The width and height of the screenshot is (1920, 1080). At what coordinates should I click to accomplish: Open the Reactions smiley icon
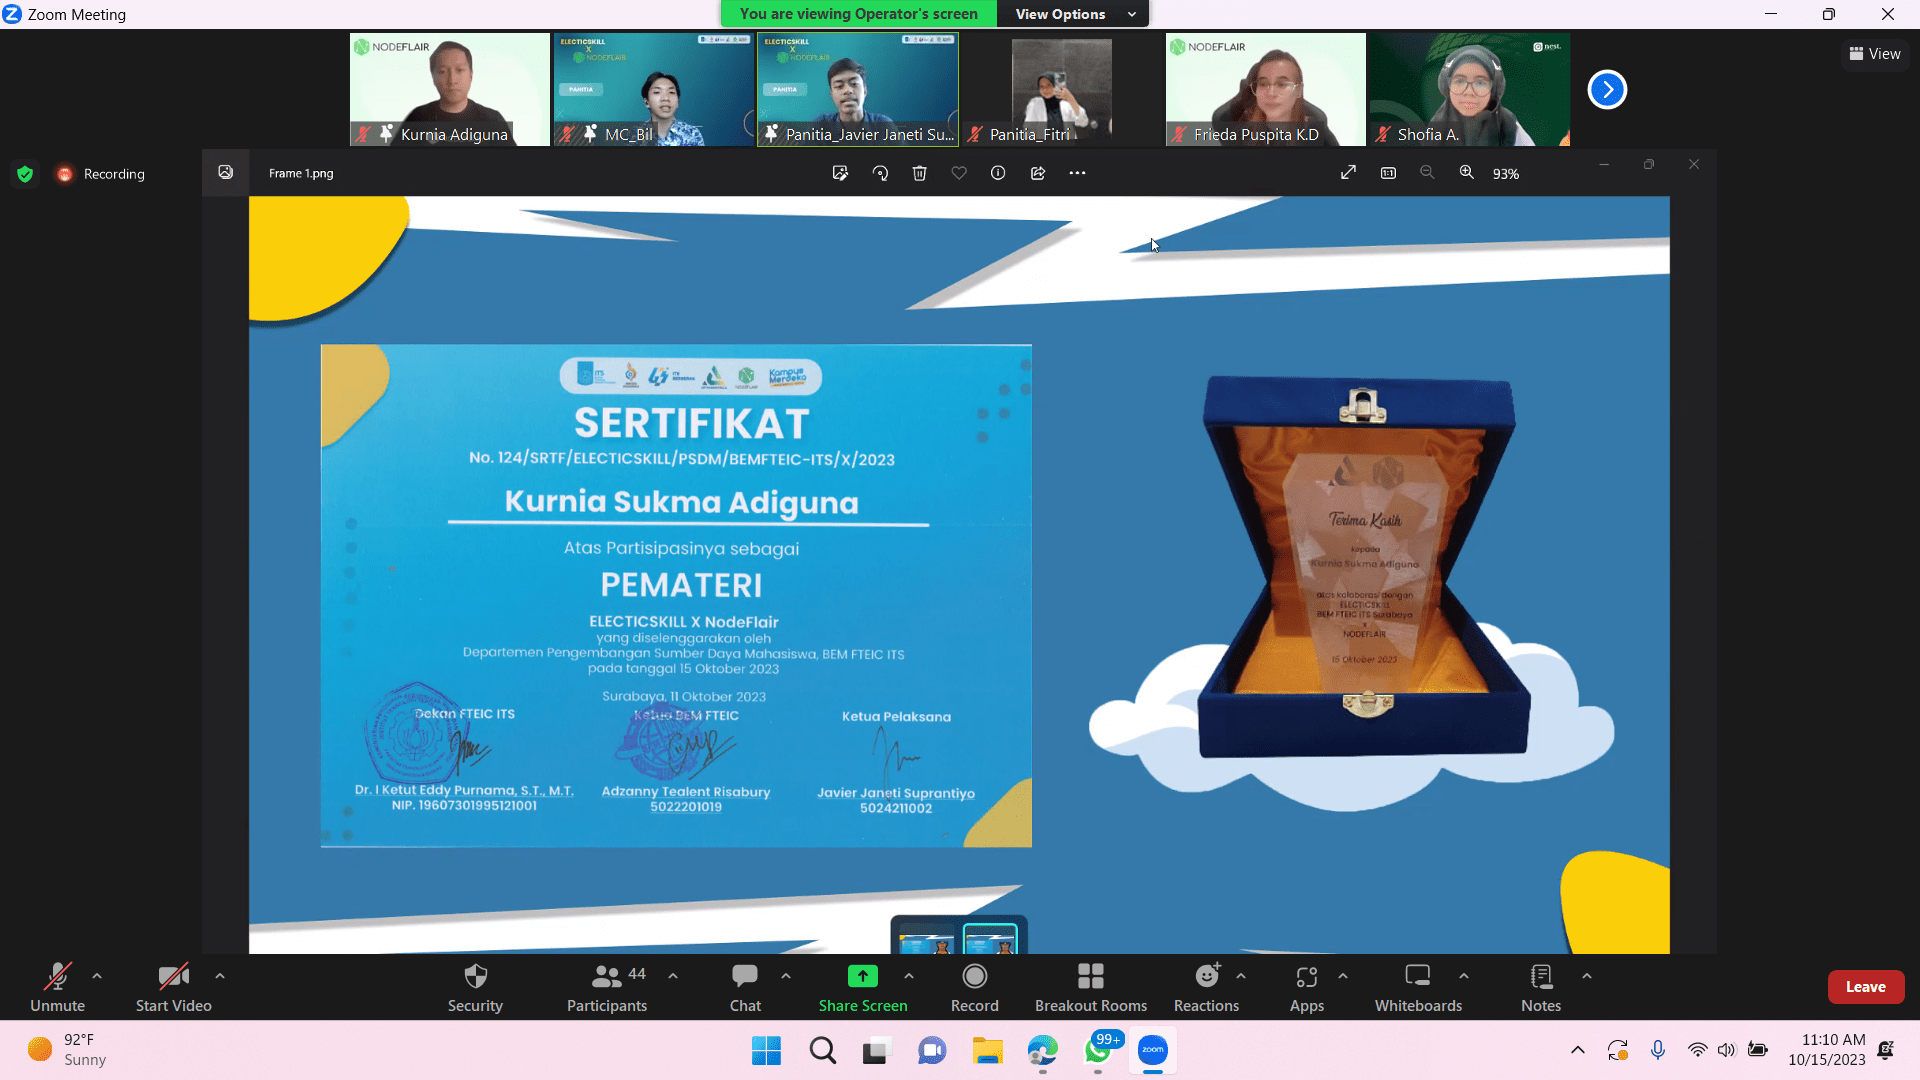coord(1207,976)
